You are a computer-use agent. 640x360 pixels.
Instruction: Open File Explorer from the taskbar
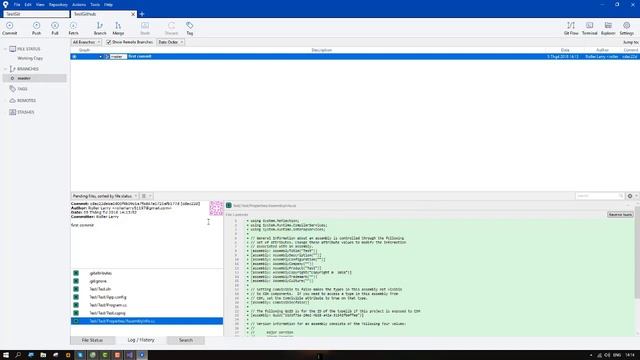43,355
